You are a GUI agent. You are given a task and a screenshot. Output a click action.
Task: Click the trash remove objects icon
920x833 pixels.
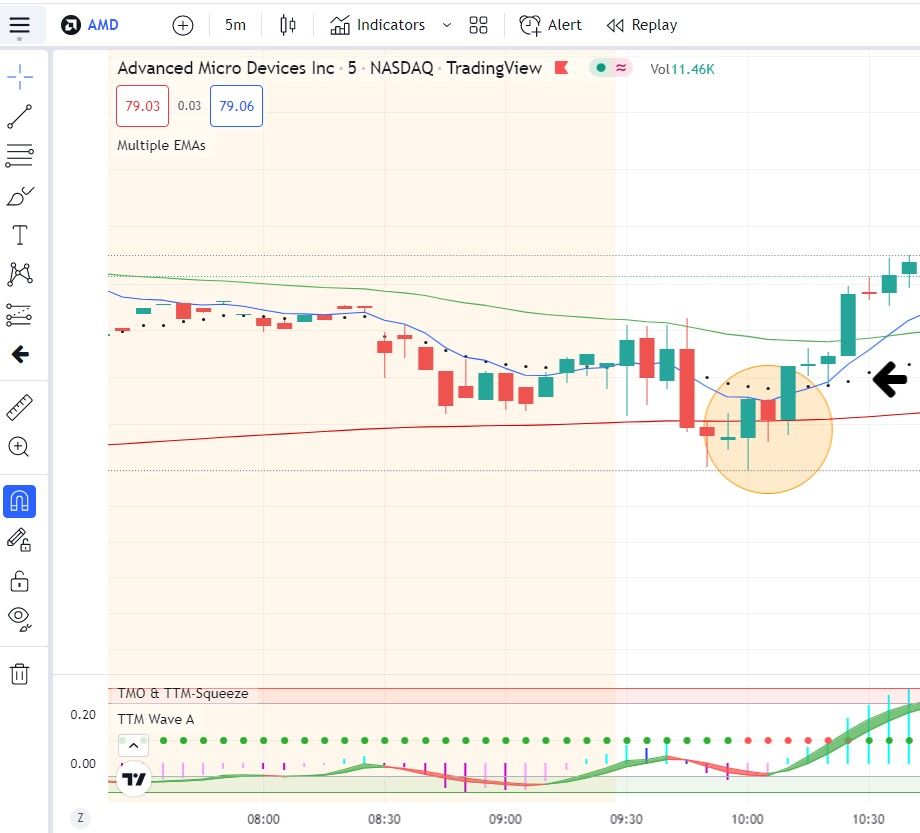click(x=19, y=674)
